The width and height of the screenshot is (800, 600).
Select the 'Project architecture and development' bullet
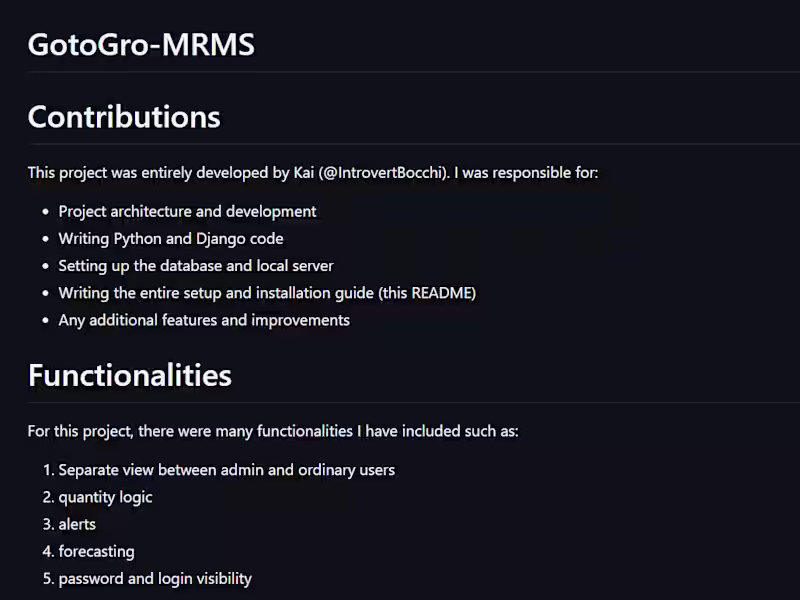pyautogui.click(x=187, y=212)
